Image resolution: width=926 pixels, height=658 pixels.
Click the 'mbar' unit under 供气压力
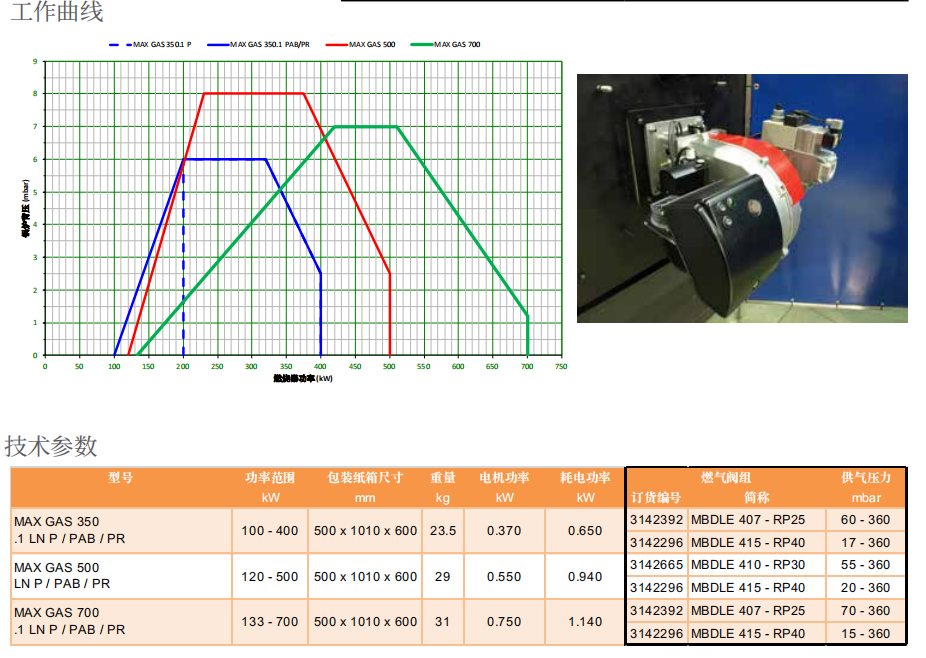point(866,498)
